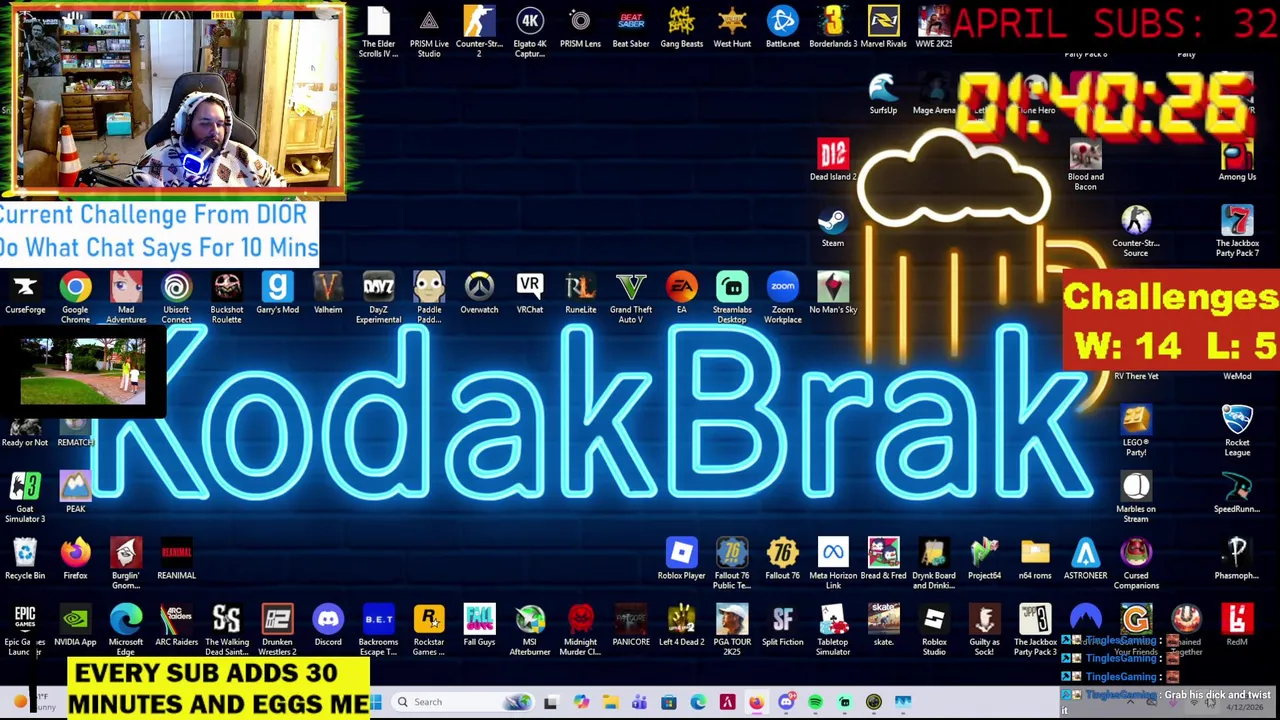Launch Elgato 4K Capture utility
The width and height of the screenshot is (1280, 720).
click(530, 31)
